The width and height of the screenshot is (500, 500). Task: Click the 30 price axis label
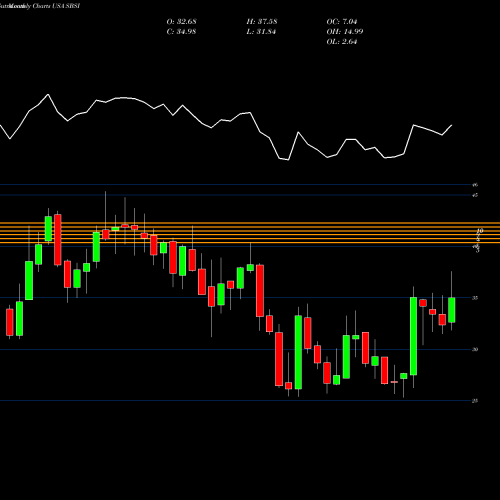pos(475,349)
